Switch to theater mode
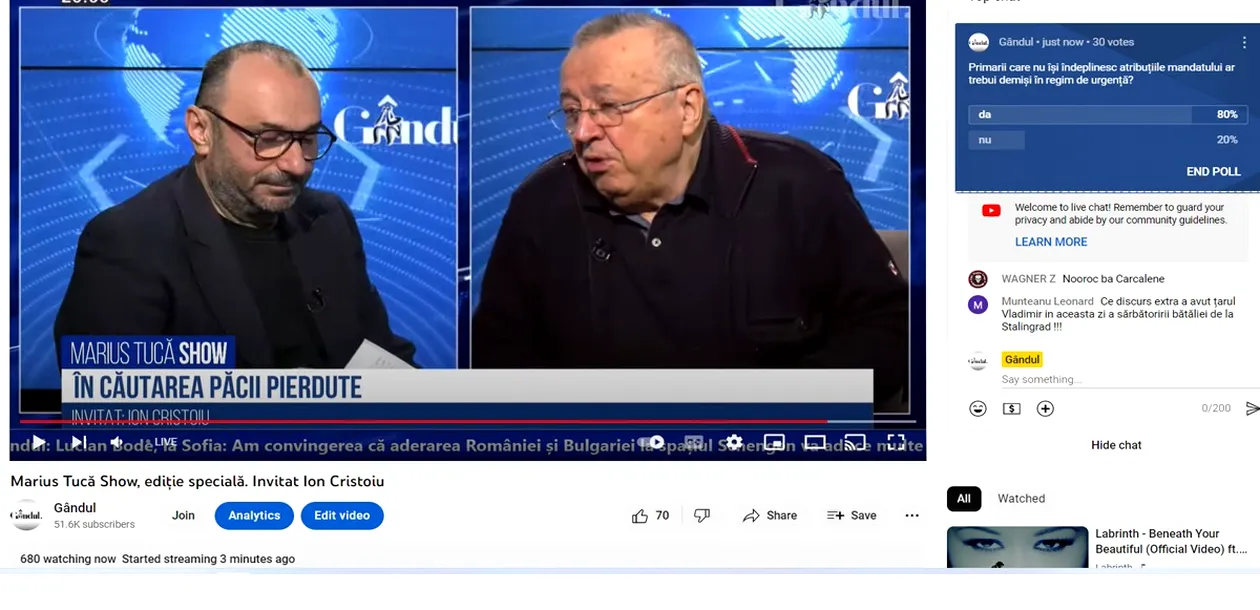Viewport: 1260px width, 610px height. coord(815,442)
